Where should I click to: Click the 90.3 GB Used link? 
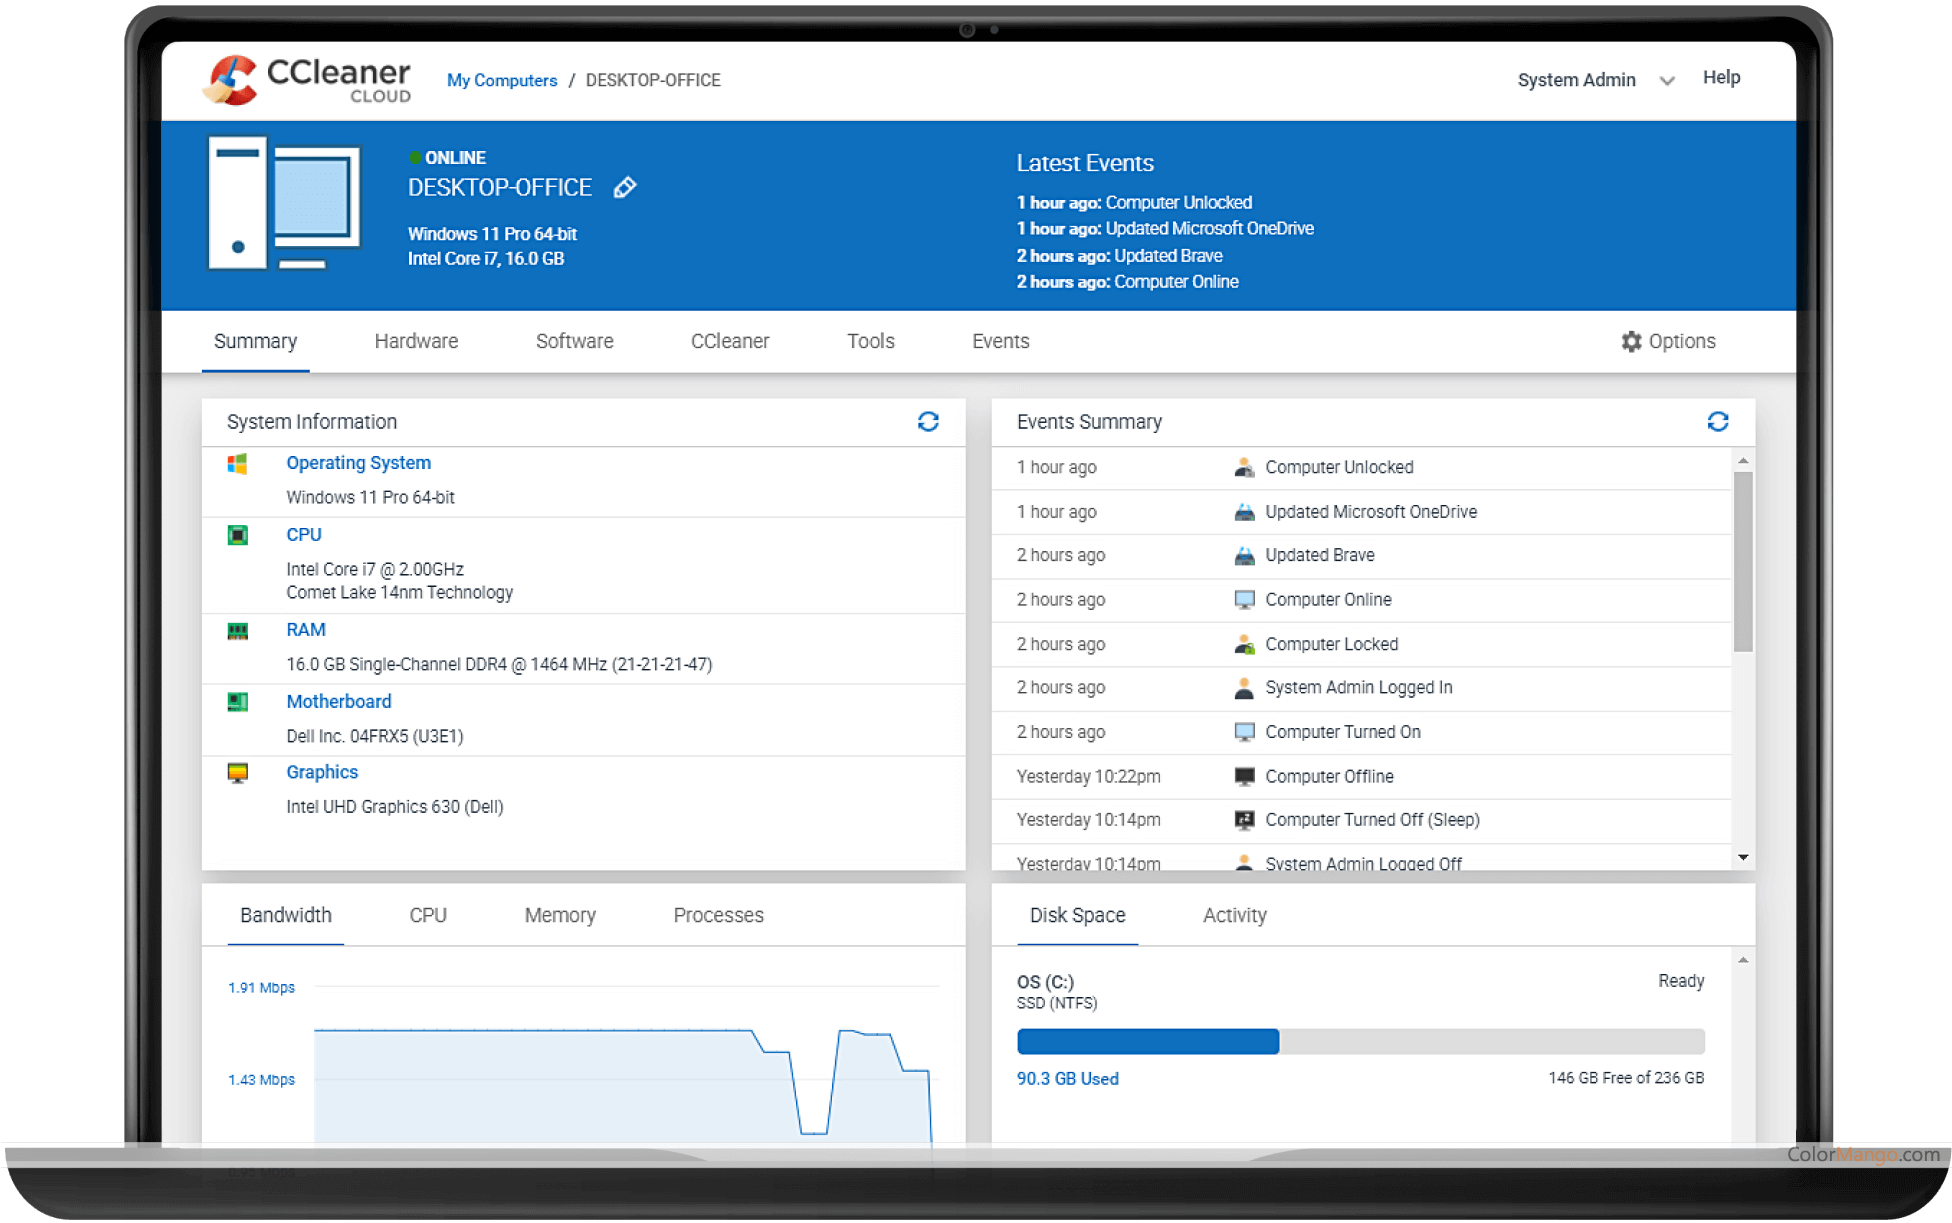(1067, 1078)
